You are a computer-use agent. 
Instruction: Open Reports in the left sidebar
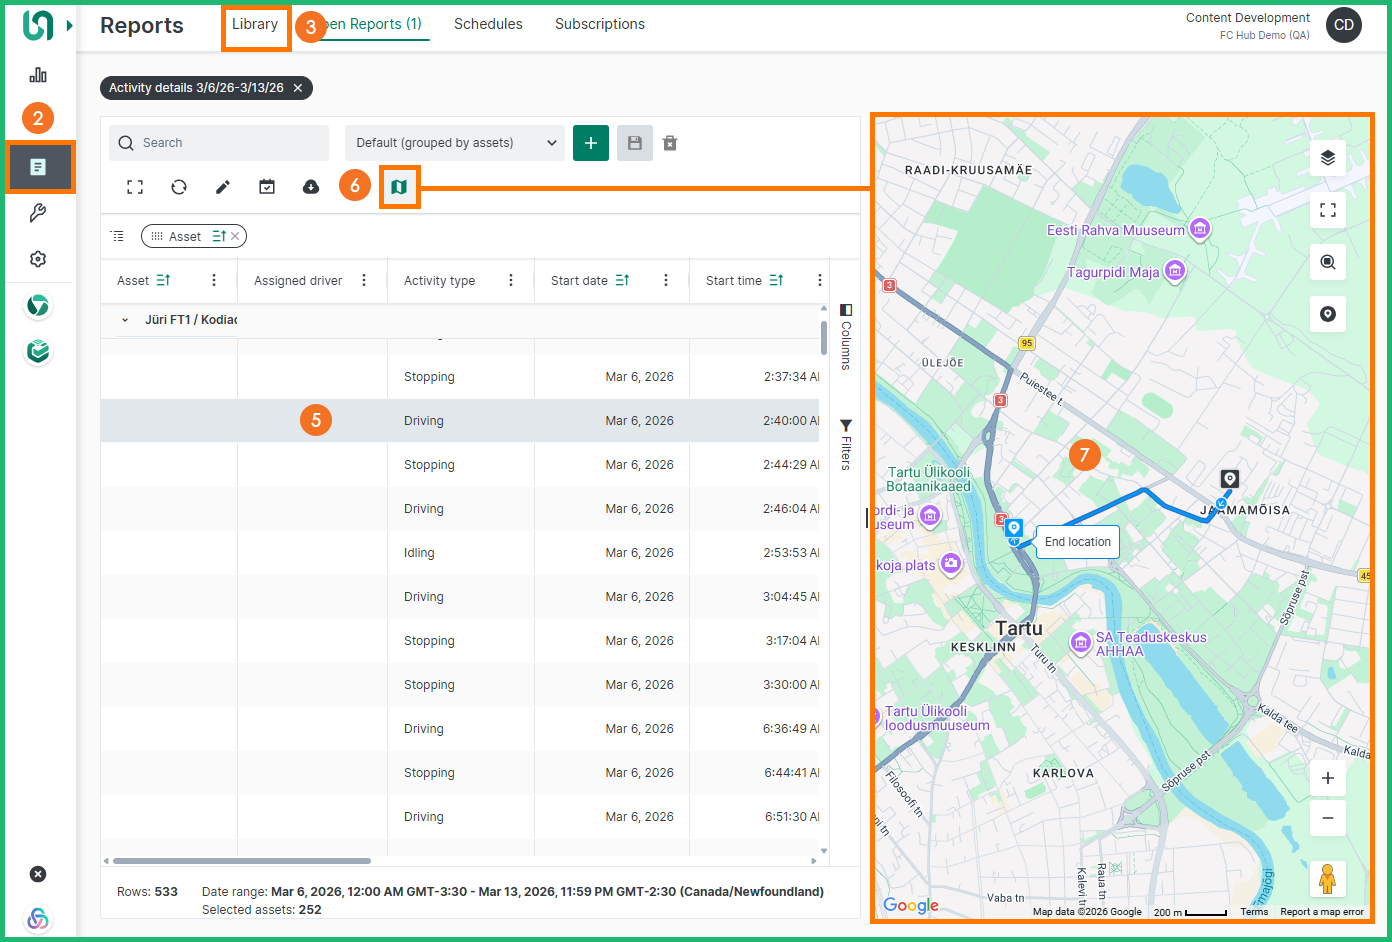tap(38, 167)
